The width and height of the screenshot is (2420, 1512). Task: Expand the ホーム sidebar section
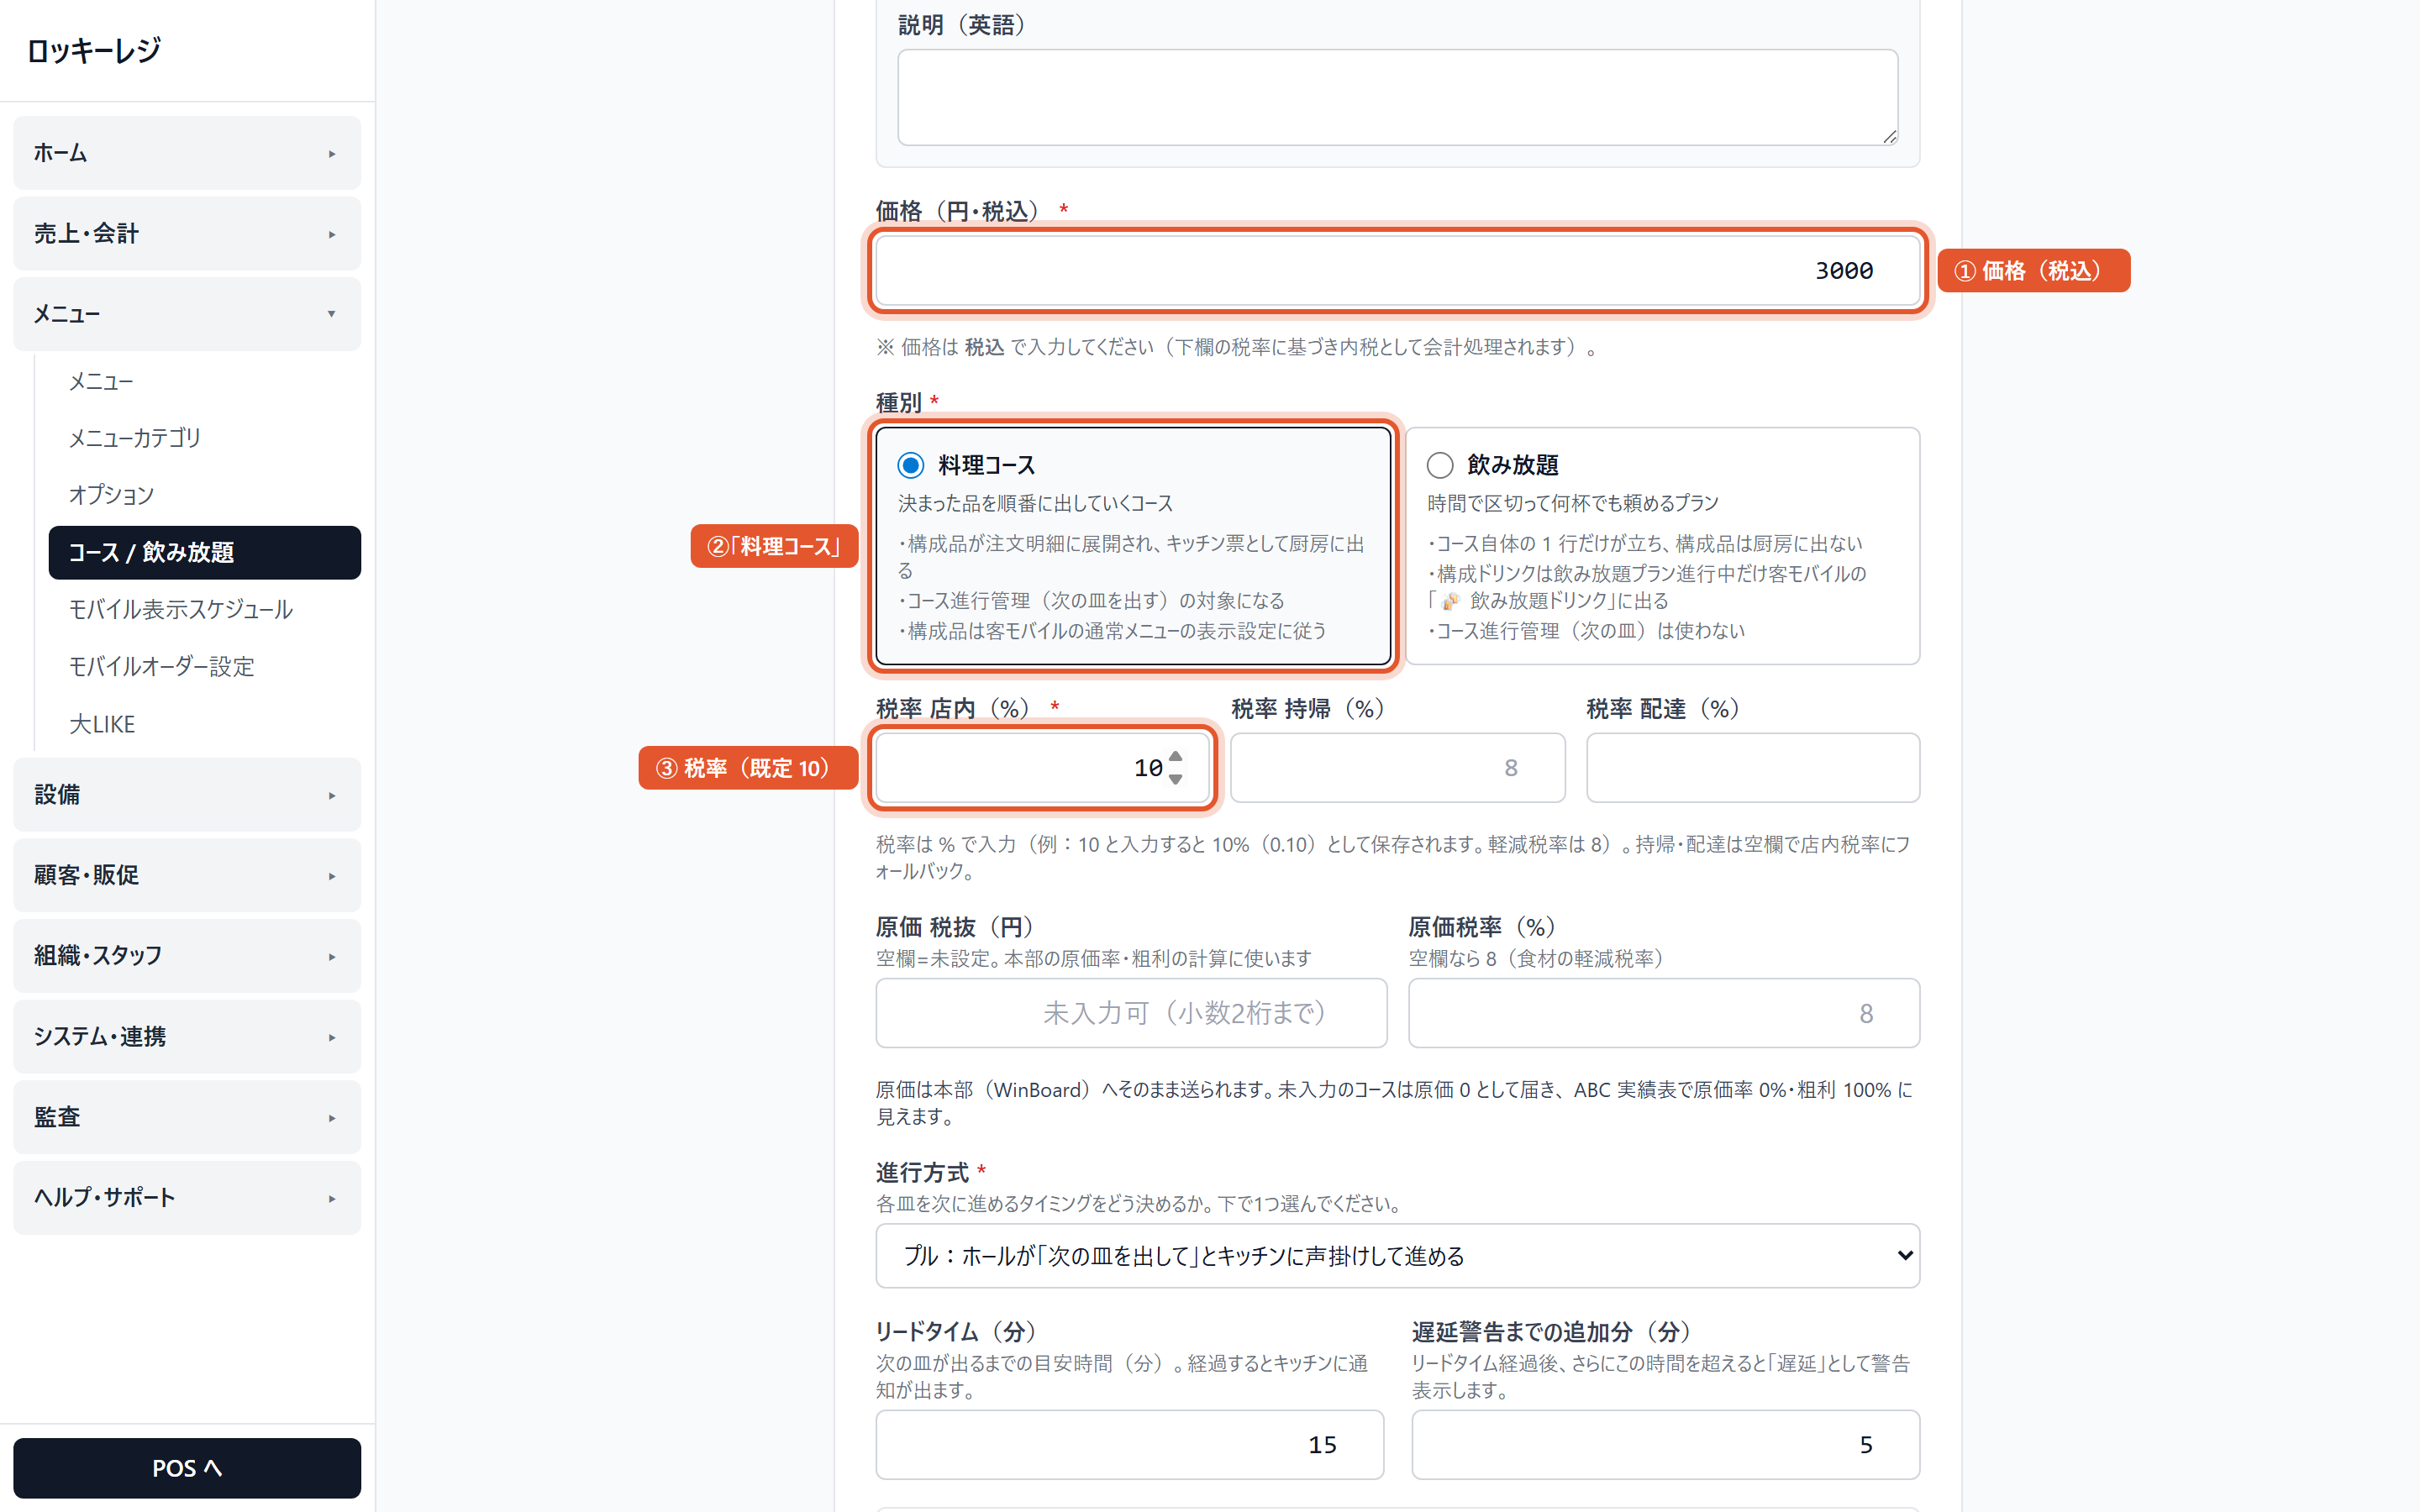coord(187,153)
